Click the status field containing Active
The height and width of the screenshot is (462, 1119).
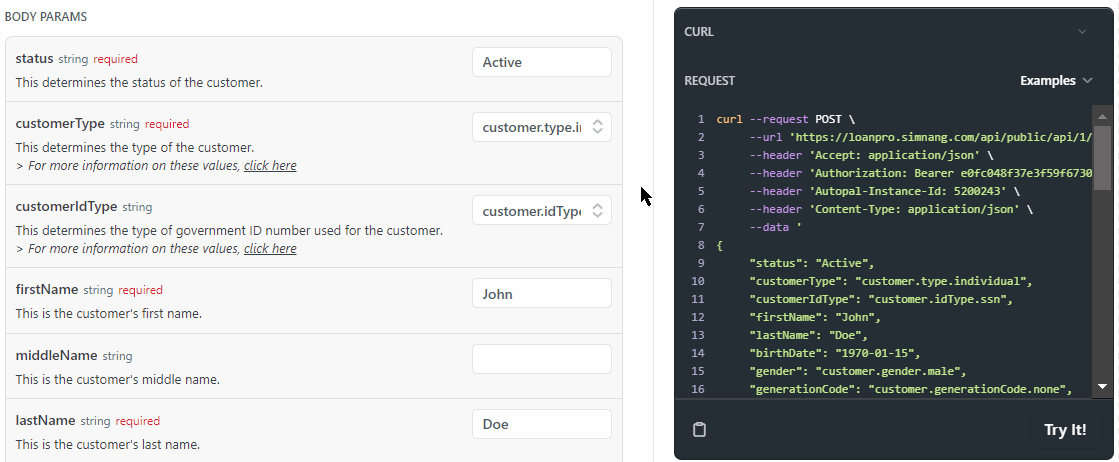(541, 62)
